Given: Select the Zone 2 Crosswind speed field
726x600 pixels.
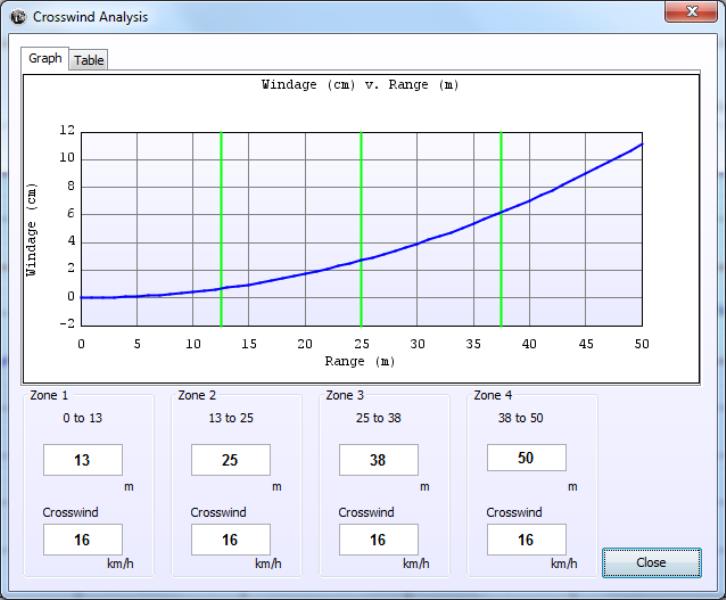Looking at the screenshot, I should (230, 540).
